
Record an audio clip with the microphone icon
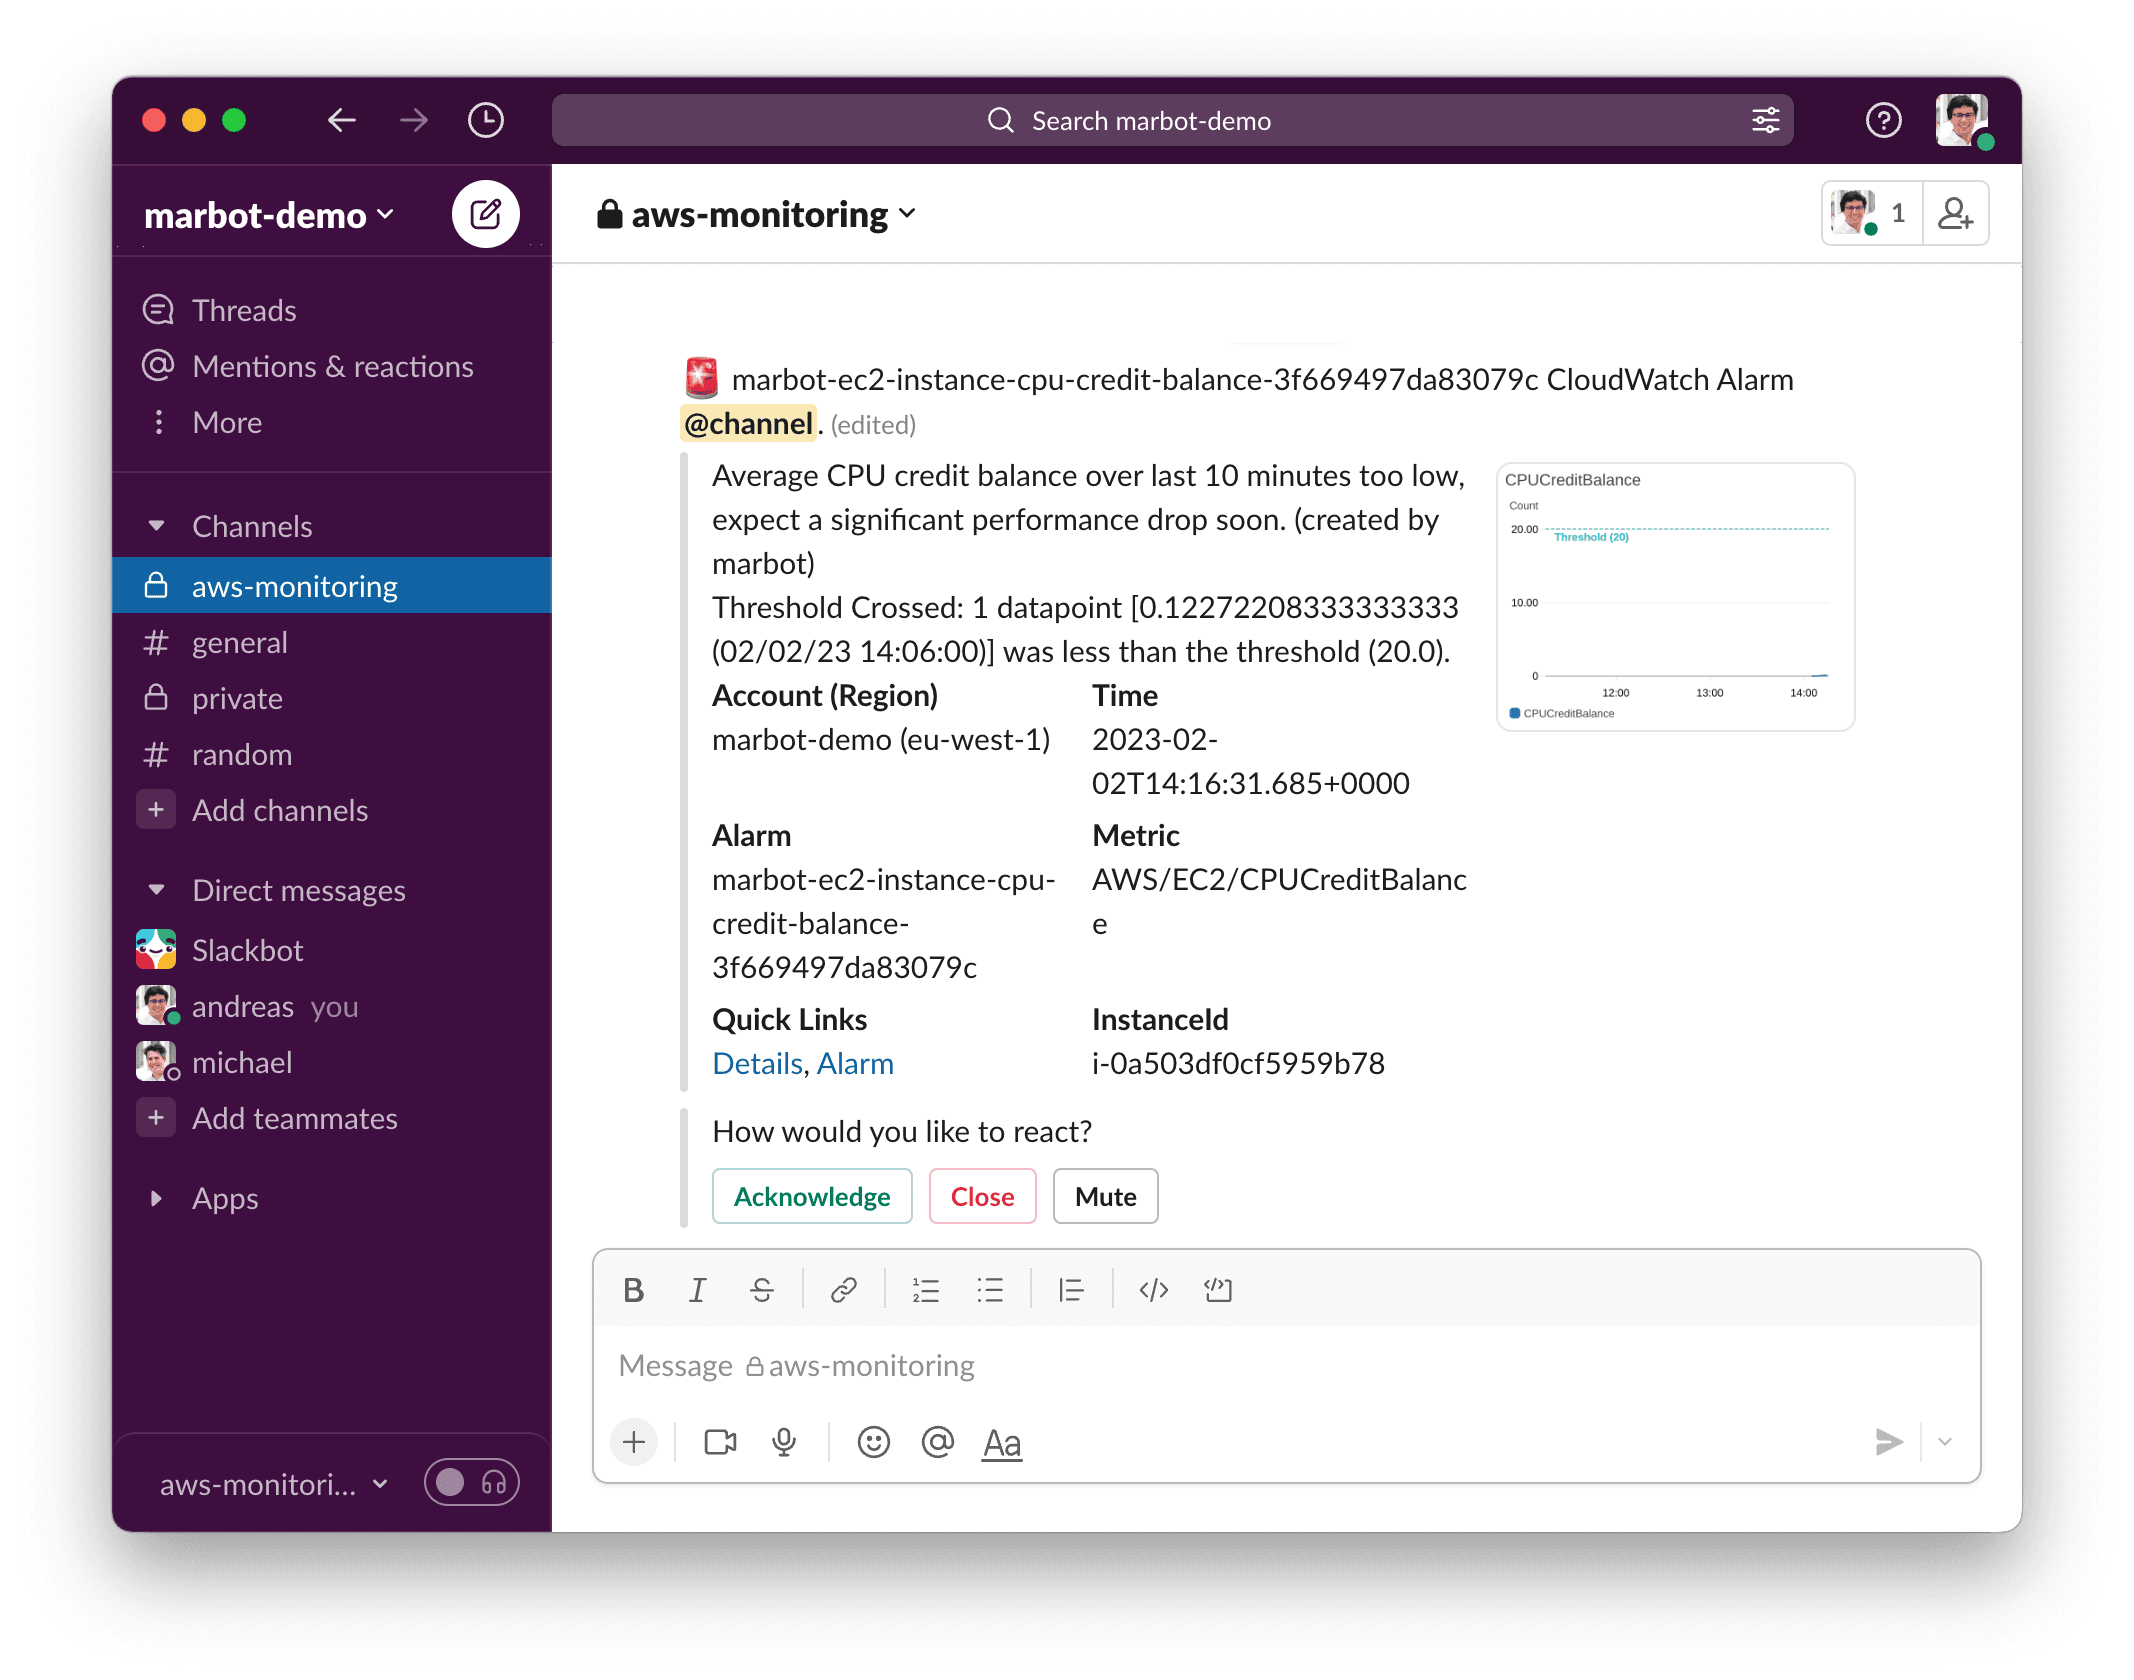(784, 1442)
